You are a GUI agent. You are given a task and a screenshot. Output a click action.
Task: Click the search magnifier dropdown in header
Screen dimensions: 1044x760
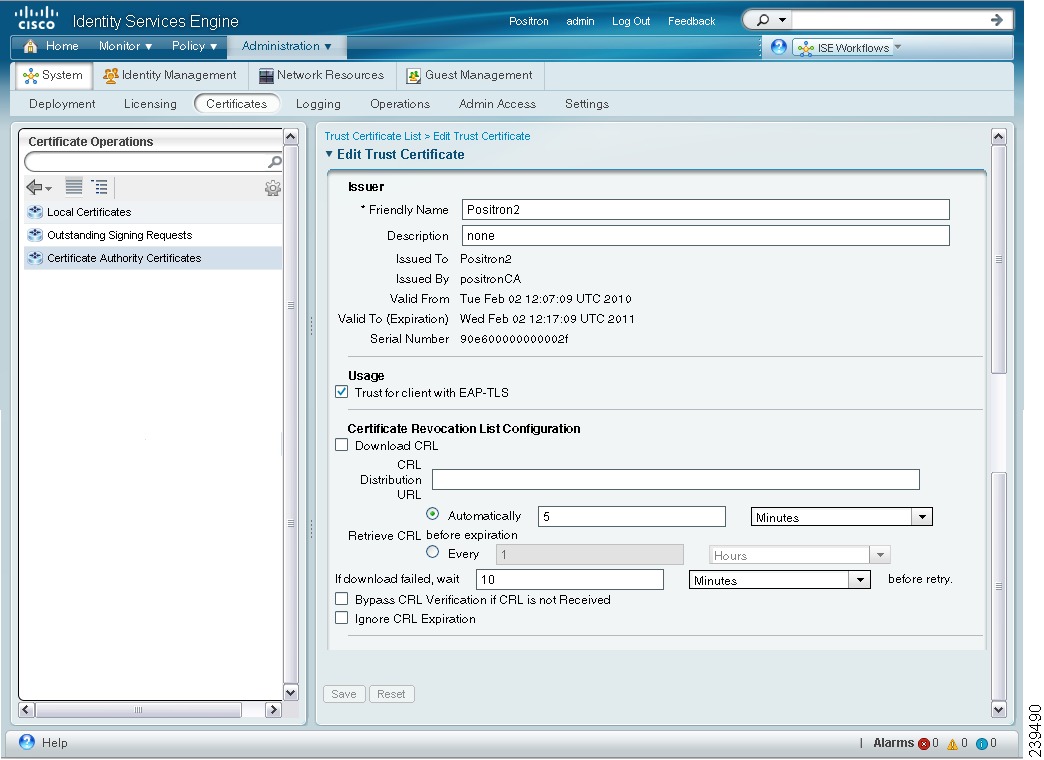coord(772,20)
